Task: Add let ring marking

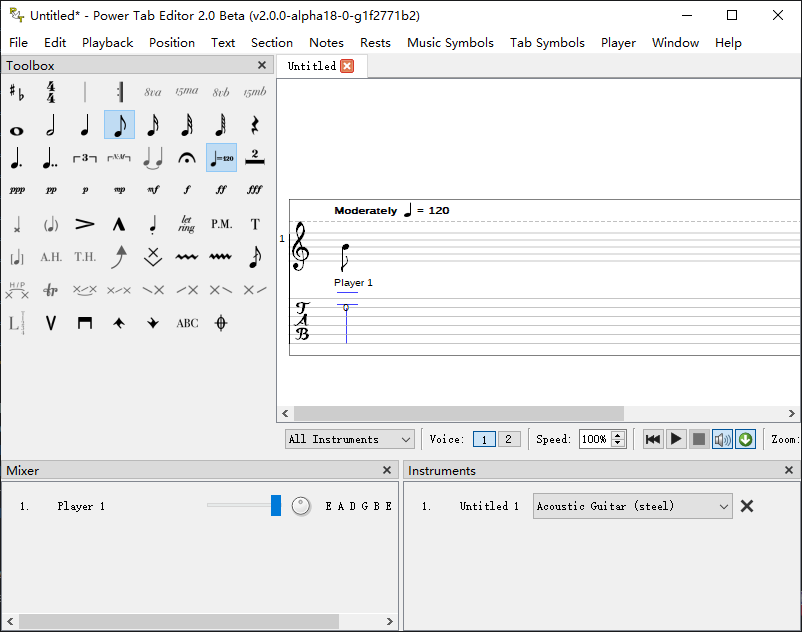Action: [x=187, y=224]
